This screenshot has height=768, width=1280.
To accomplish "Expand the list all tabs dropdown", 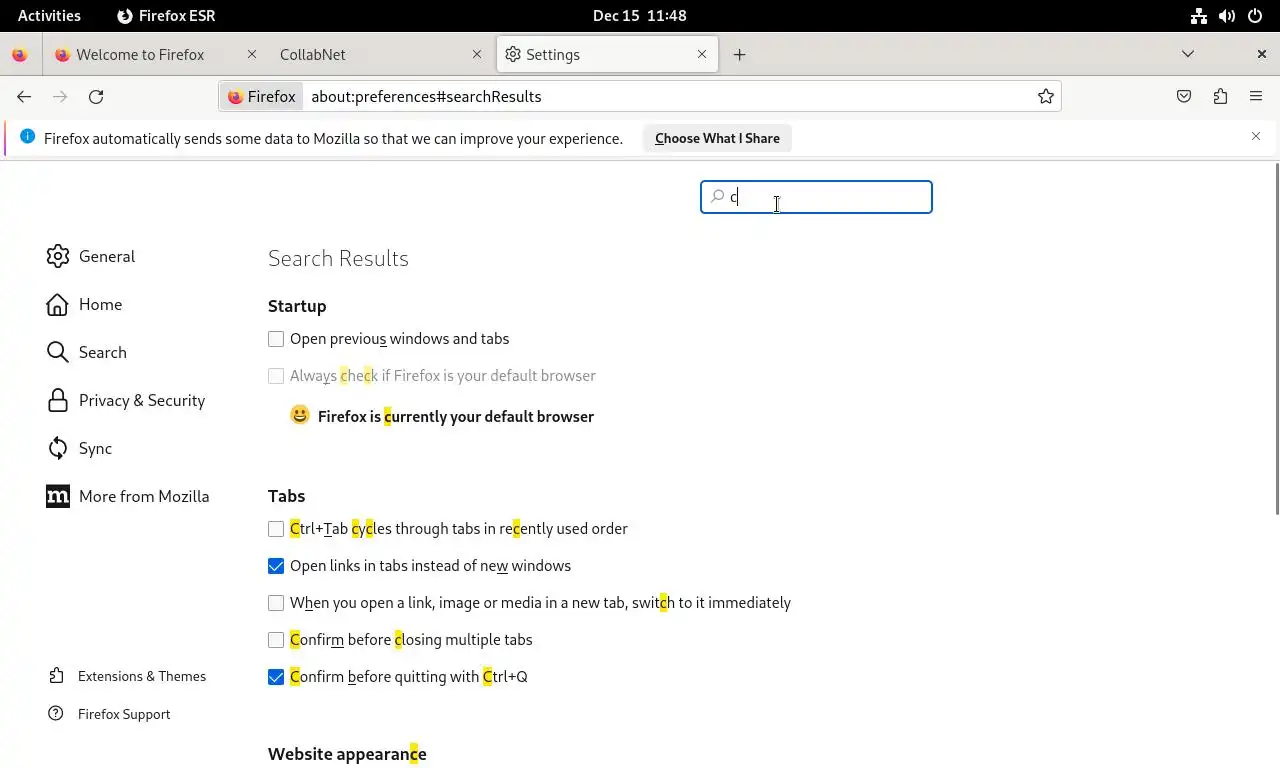I will tap(1188, 55).
